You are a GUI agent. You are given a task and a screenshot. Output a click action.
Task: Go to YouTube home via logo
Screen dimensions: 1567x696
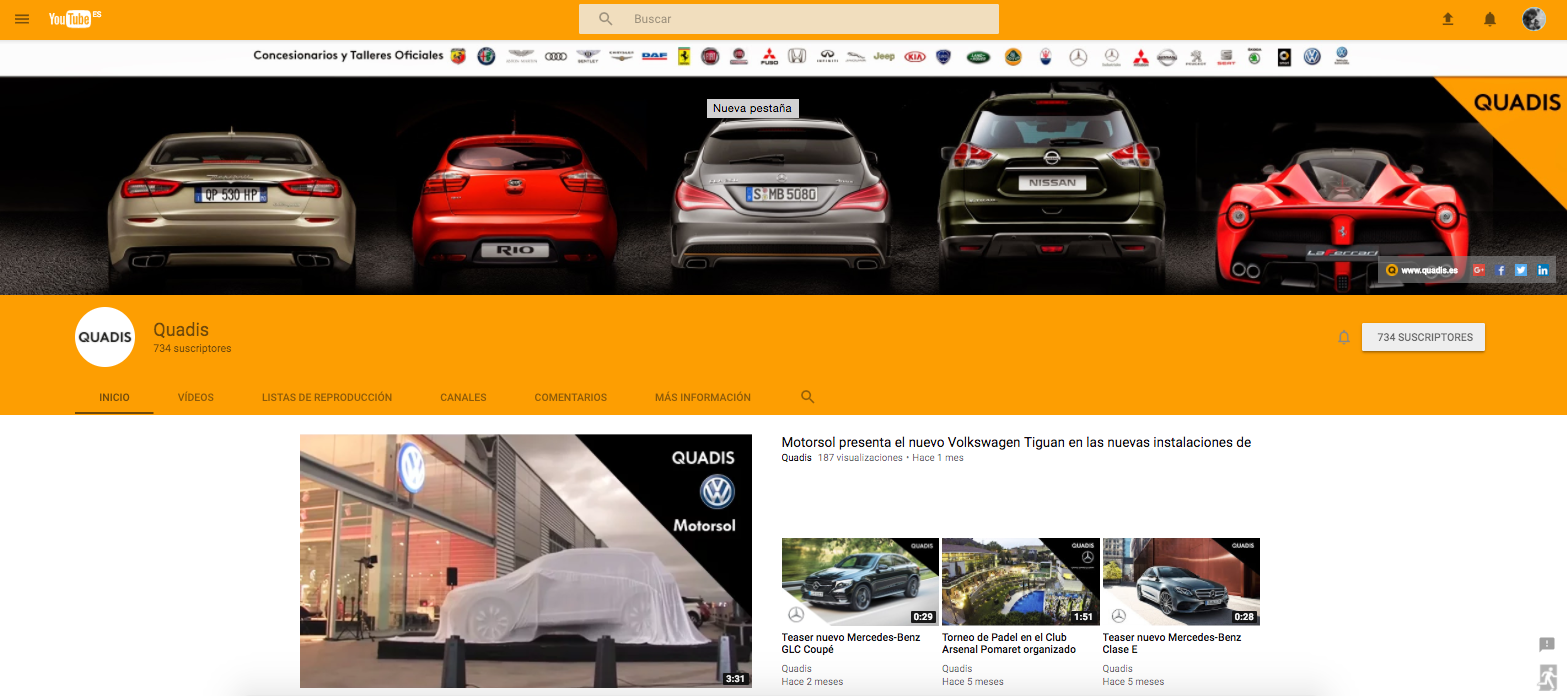click(x=75, y=19)
